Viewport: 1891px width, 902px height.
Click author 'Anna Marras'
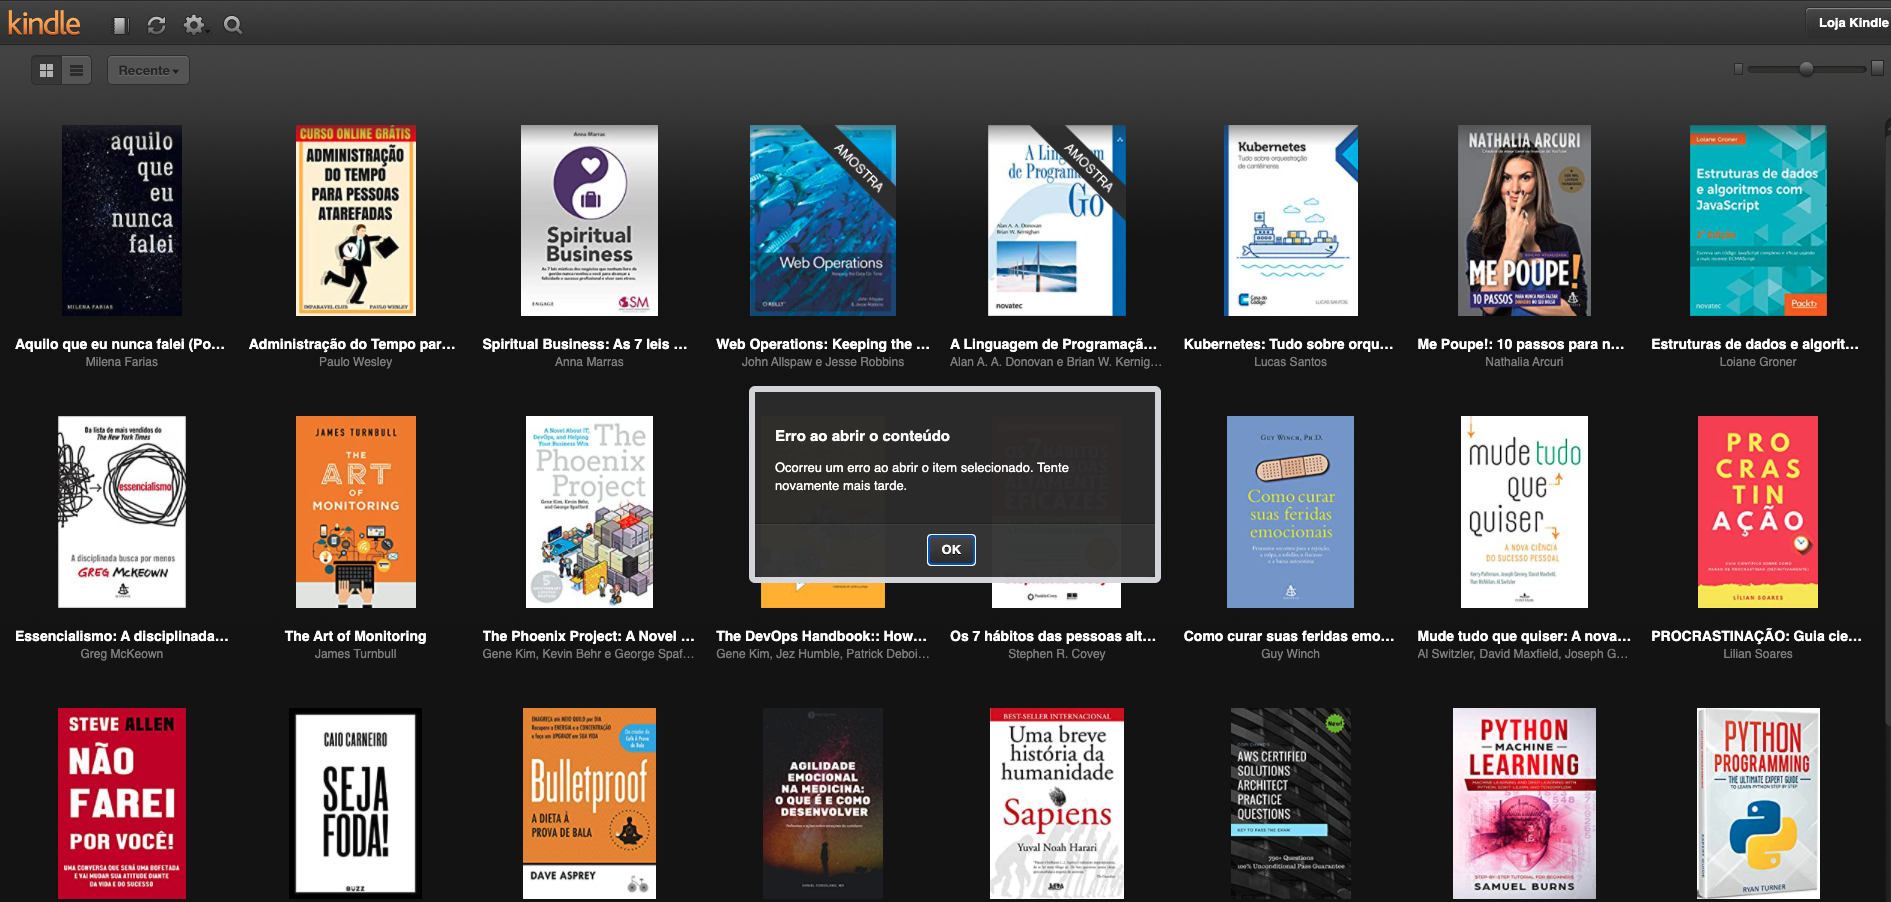tap(589, 362)
